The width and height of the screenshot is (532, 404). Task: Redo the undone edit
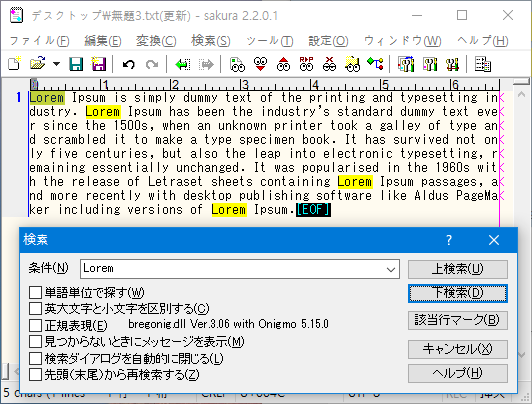pos(152,64)
